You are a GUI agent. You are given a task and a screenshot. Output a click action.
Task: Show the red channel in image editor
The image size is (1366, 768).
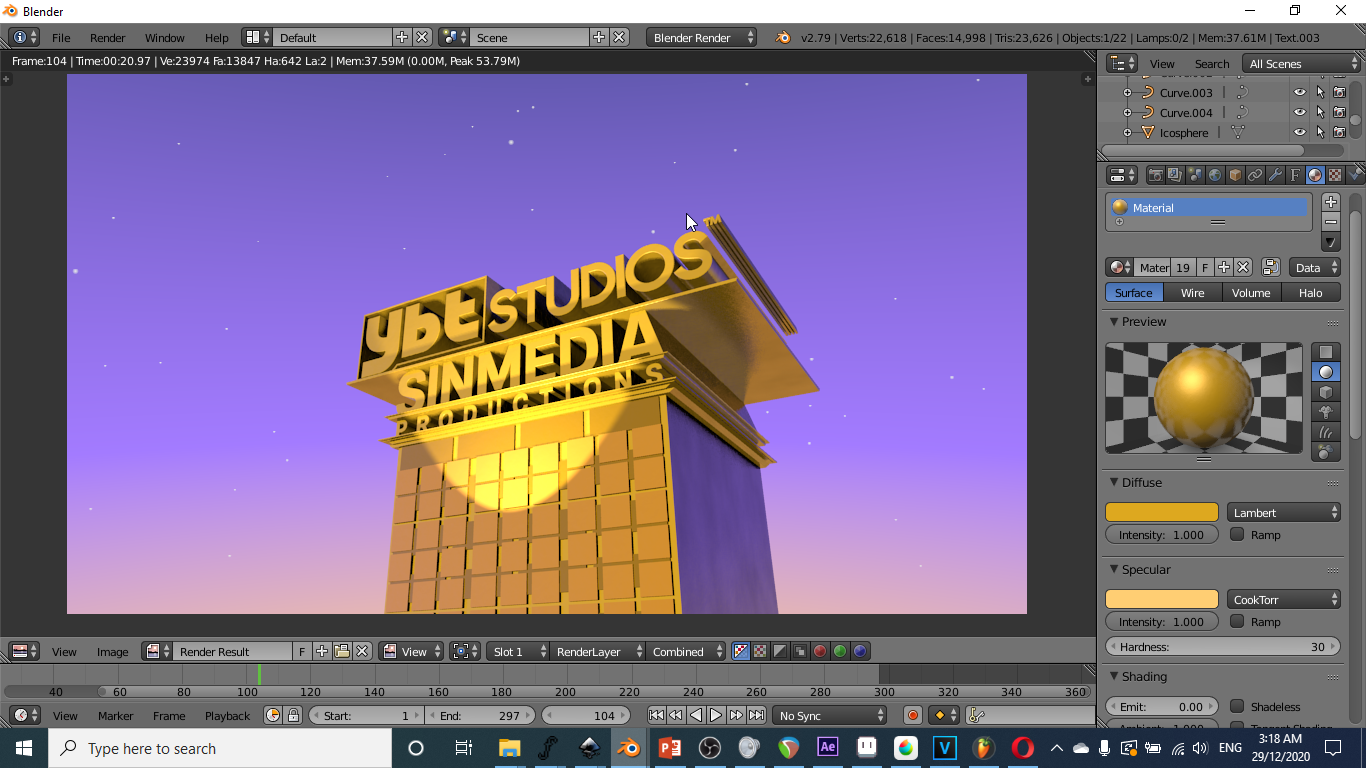tap(820, 651)
